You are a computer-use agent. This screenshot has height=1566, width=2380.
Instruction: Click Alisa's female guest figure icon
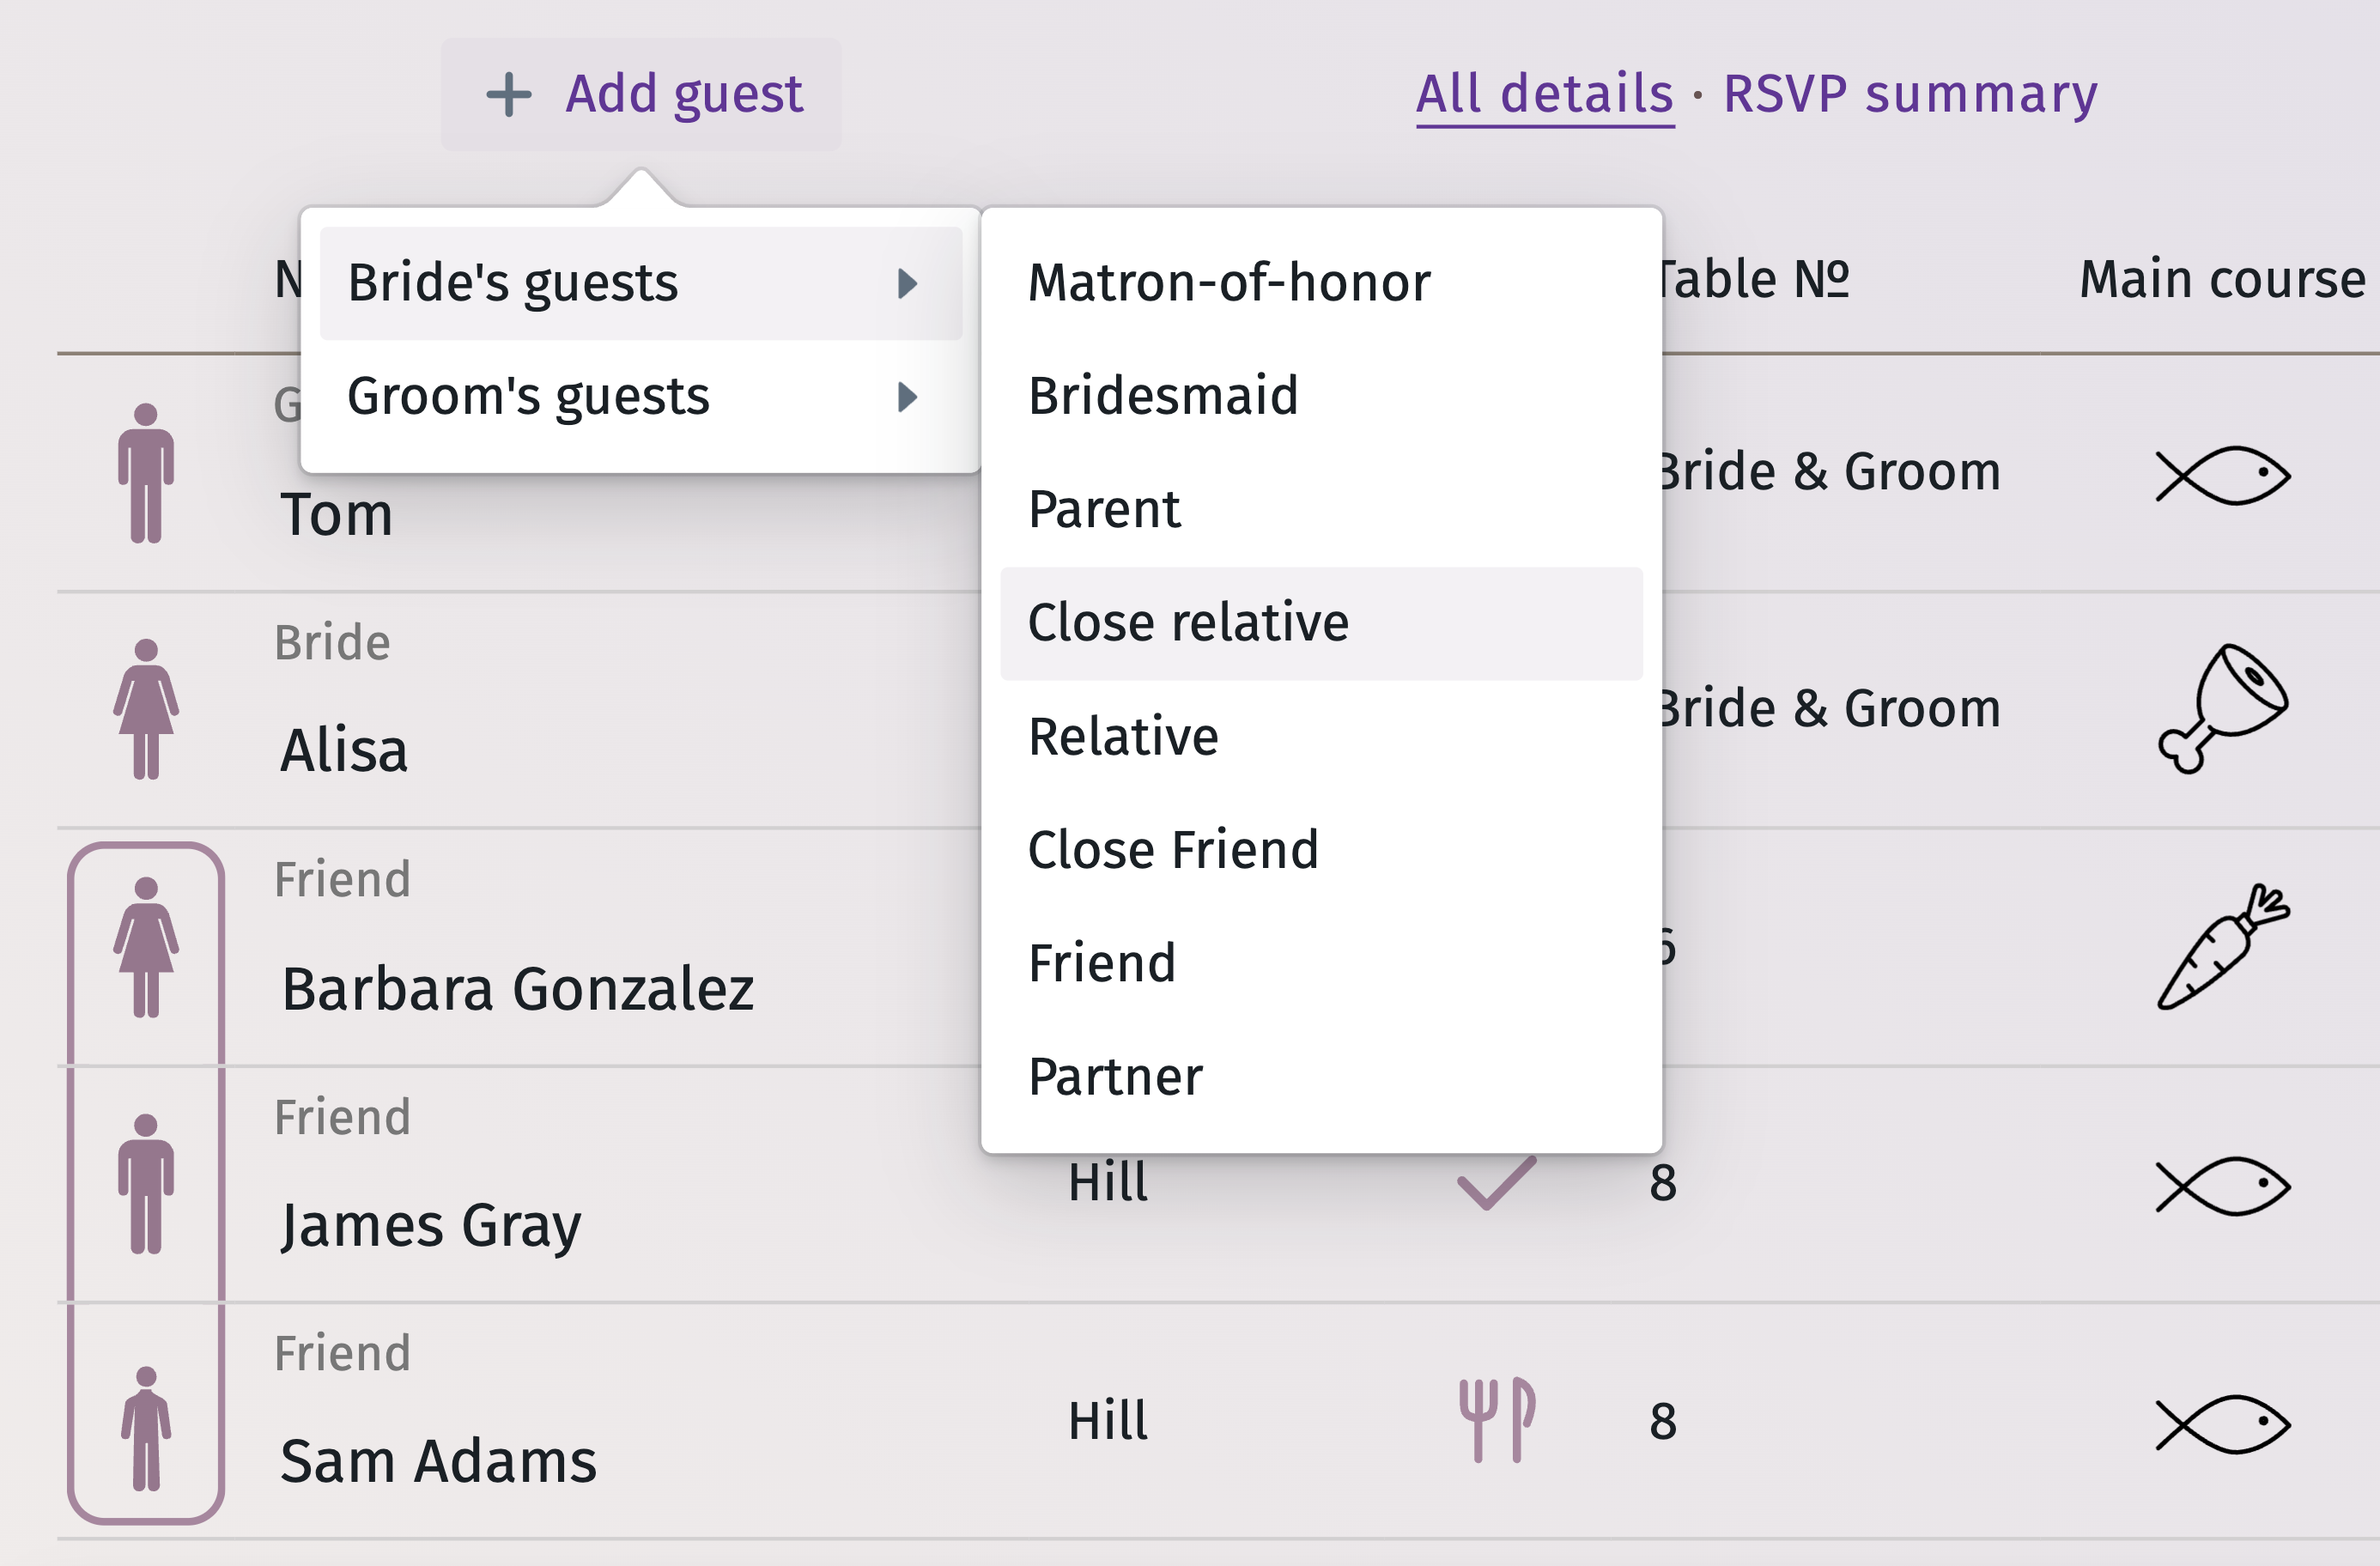(146, 709)
